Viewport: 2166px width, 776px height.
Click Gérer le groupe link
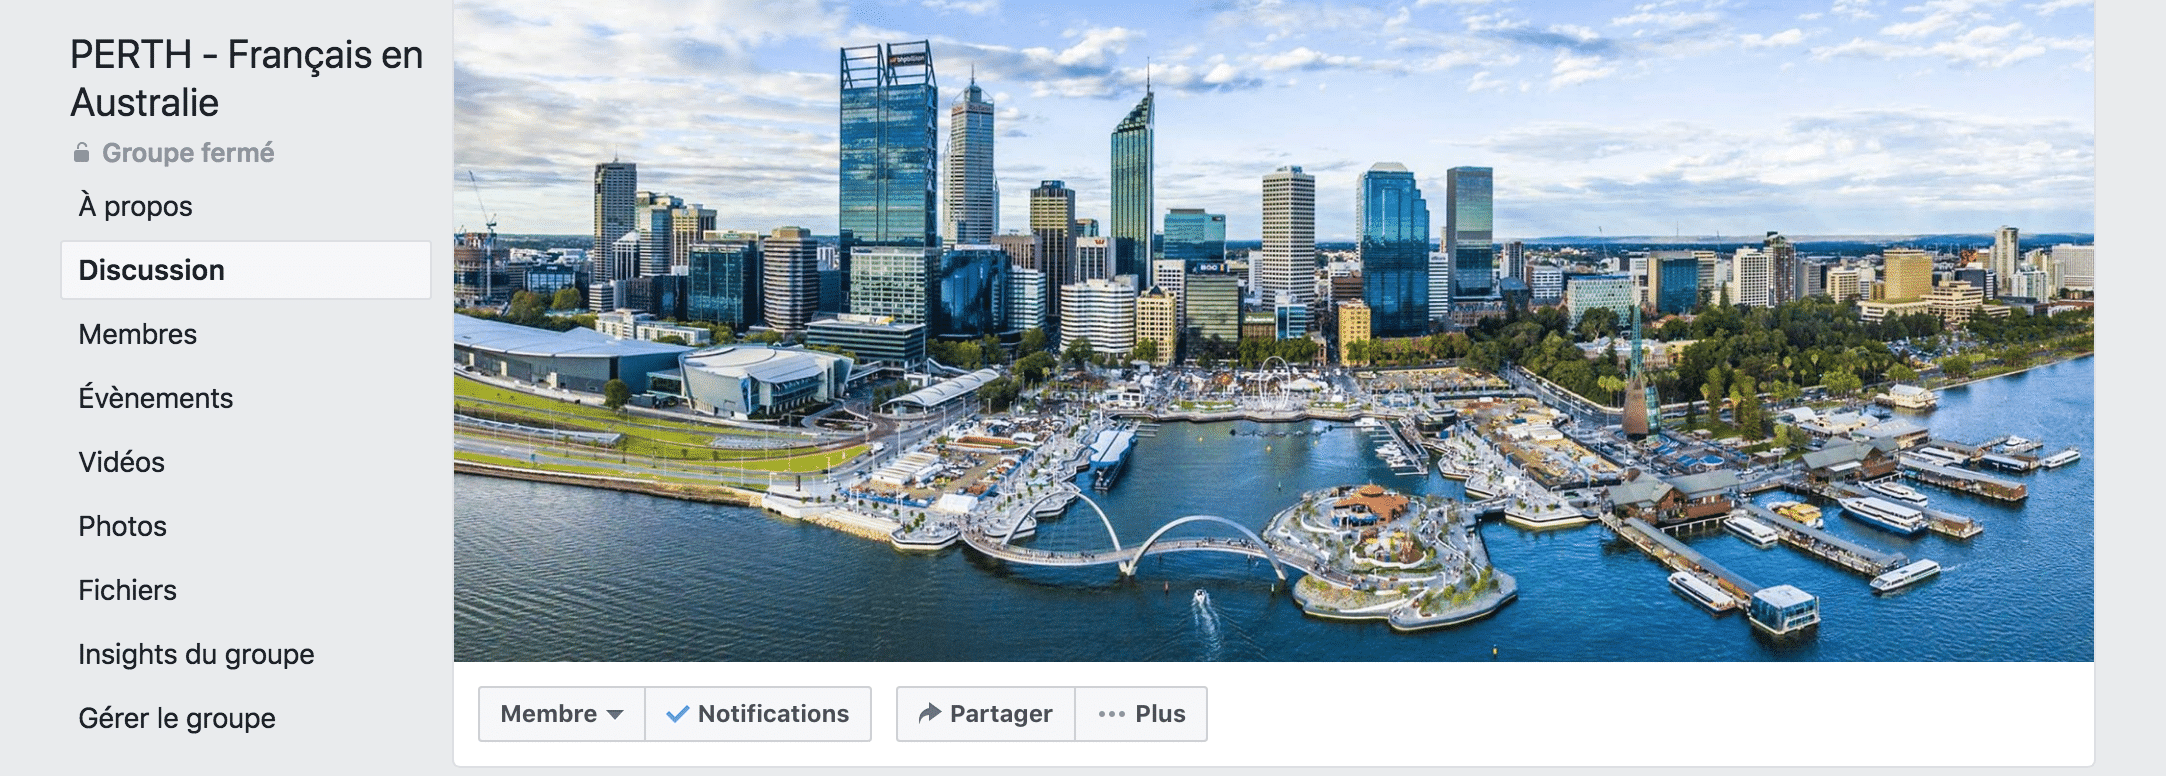pyautogui.click(x=177, y=718)
